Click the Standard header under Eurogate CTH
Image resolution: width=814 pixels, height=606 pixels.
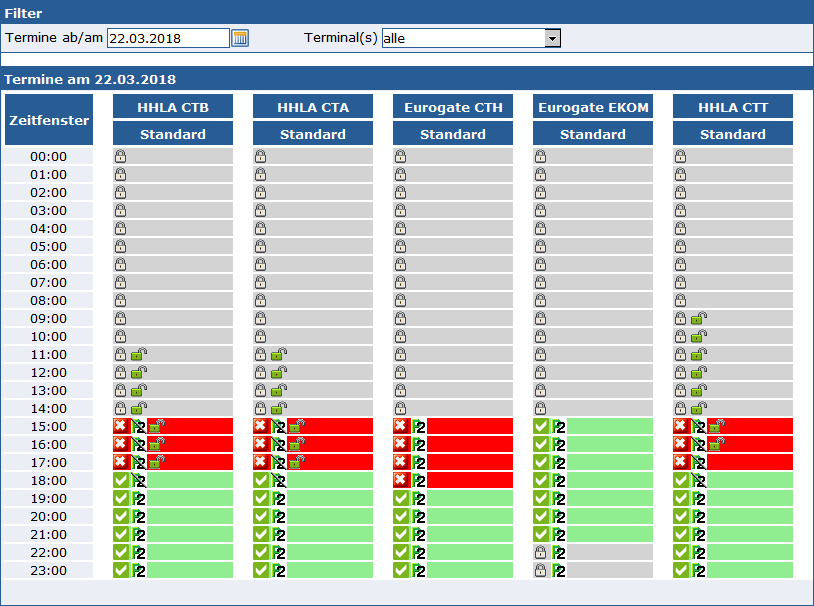click(453, 134)
